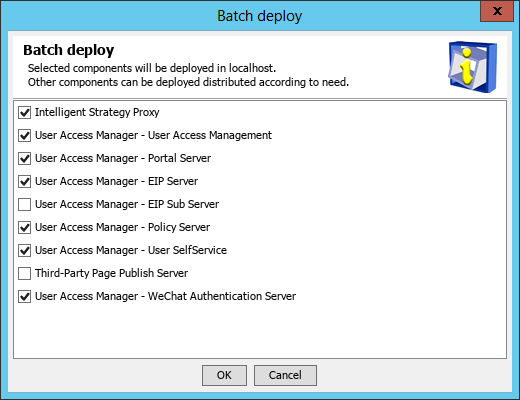
Task: Select the Intelligent Strategy Proxy label text
Action: pos(97,112)
